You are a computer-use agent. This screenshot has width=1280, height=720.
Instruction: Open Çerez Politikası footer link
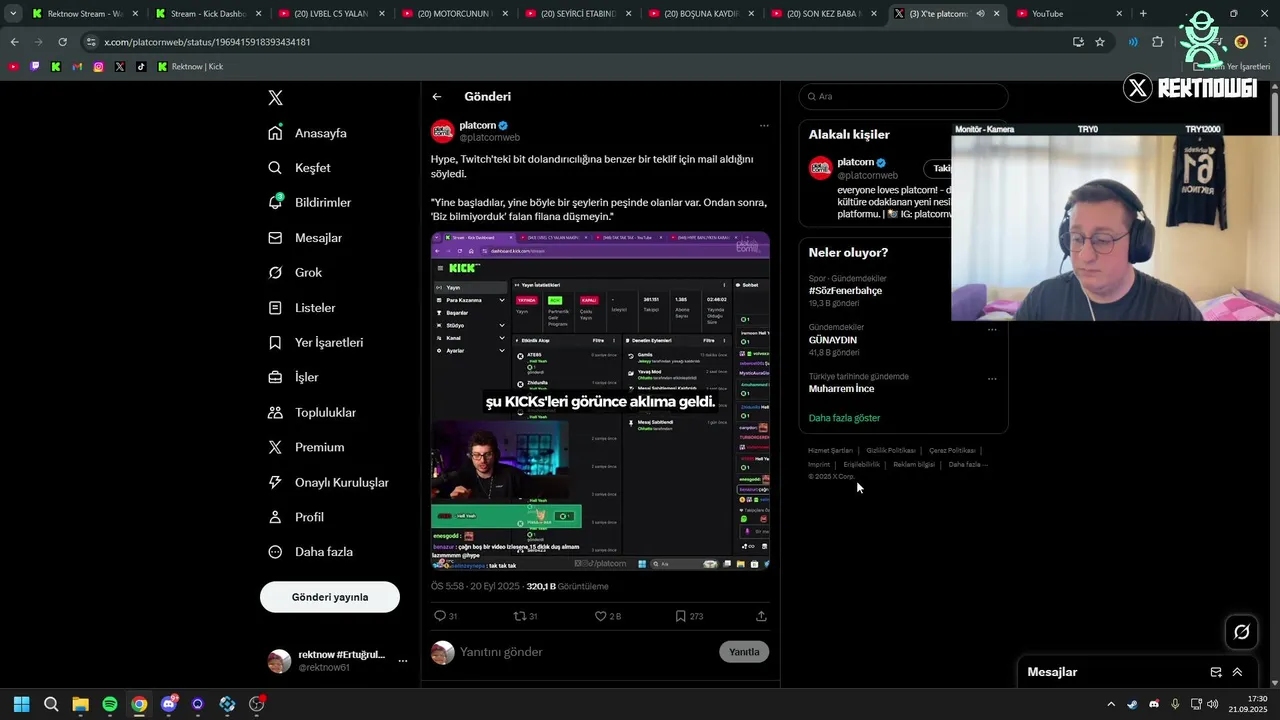click(x=952, y=451)
